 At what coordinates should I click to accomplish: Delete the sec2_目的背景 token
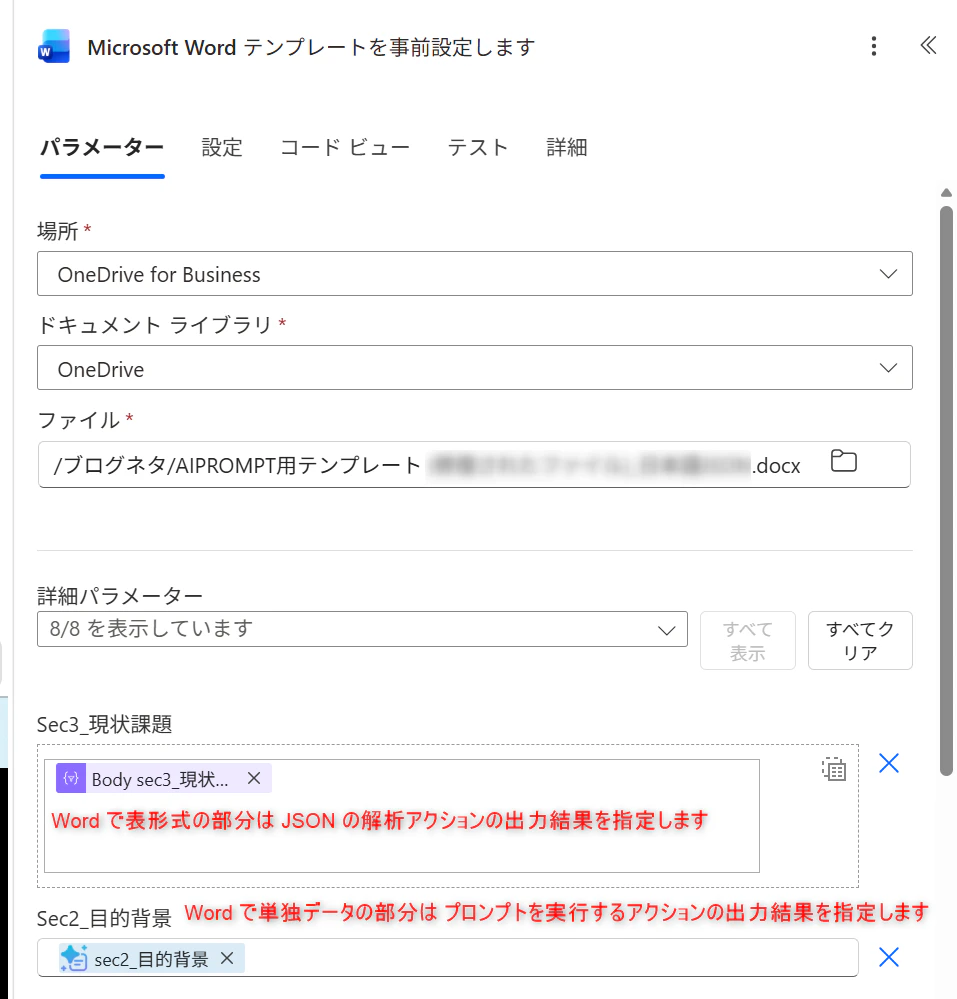tap(227, 958)
